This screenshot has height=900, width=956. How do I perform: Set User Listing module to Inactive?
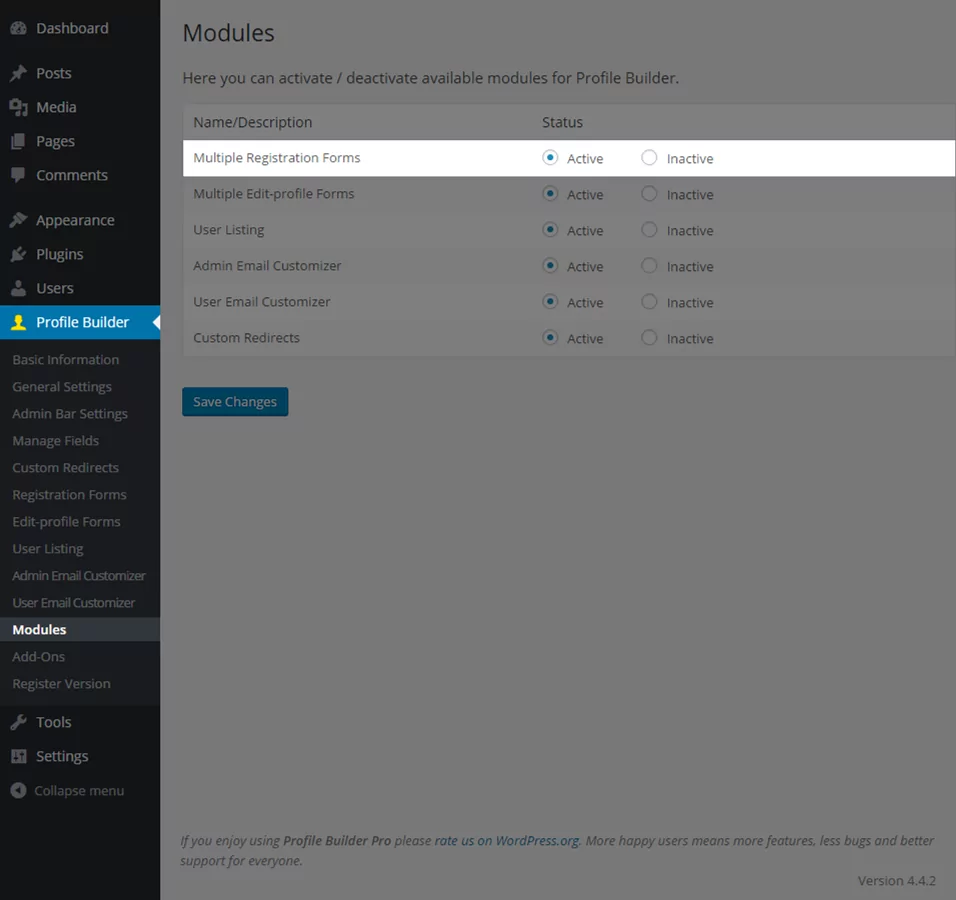(649, 230)
